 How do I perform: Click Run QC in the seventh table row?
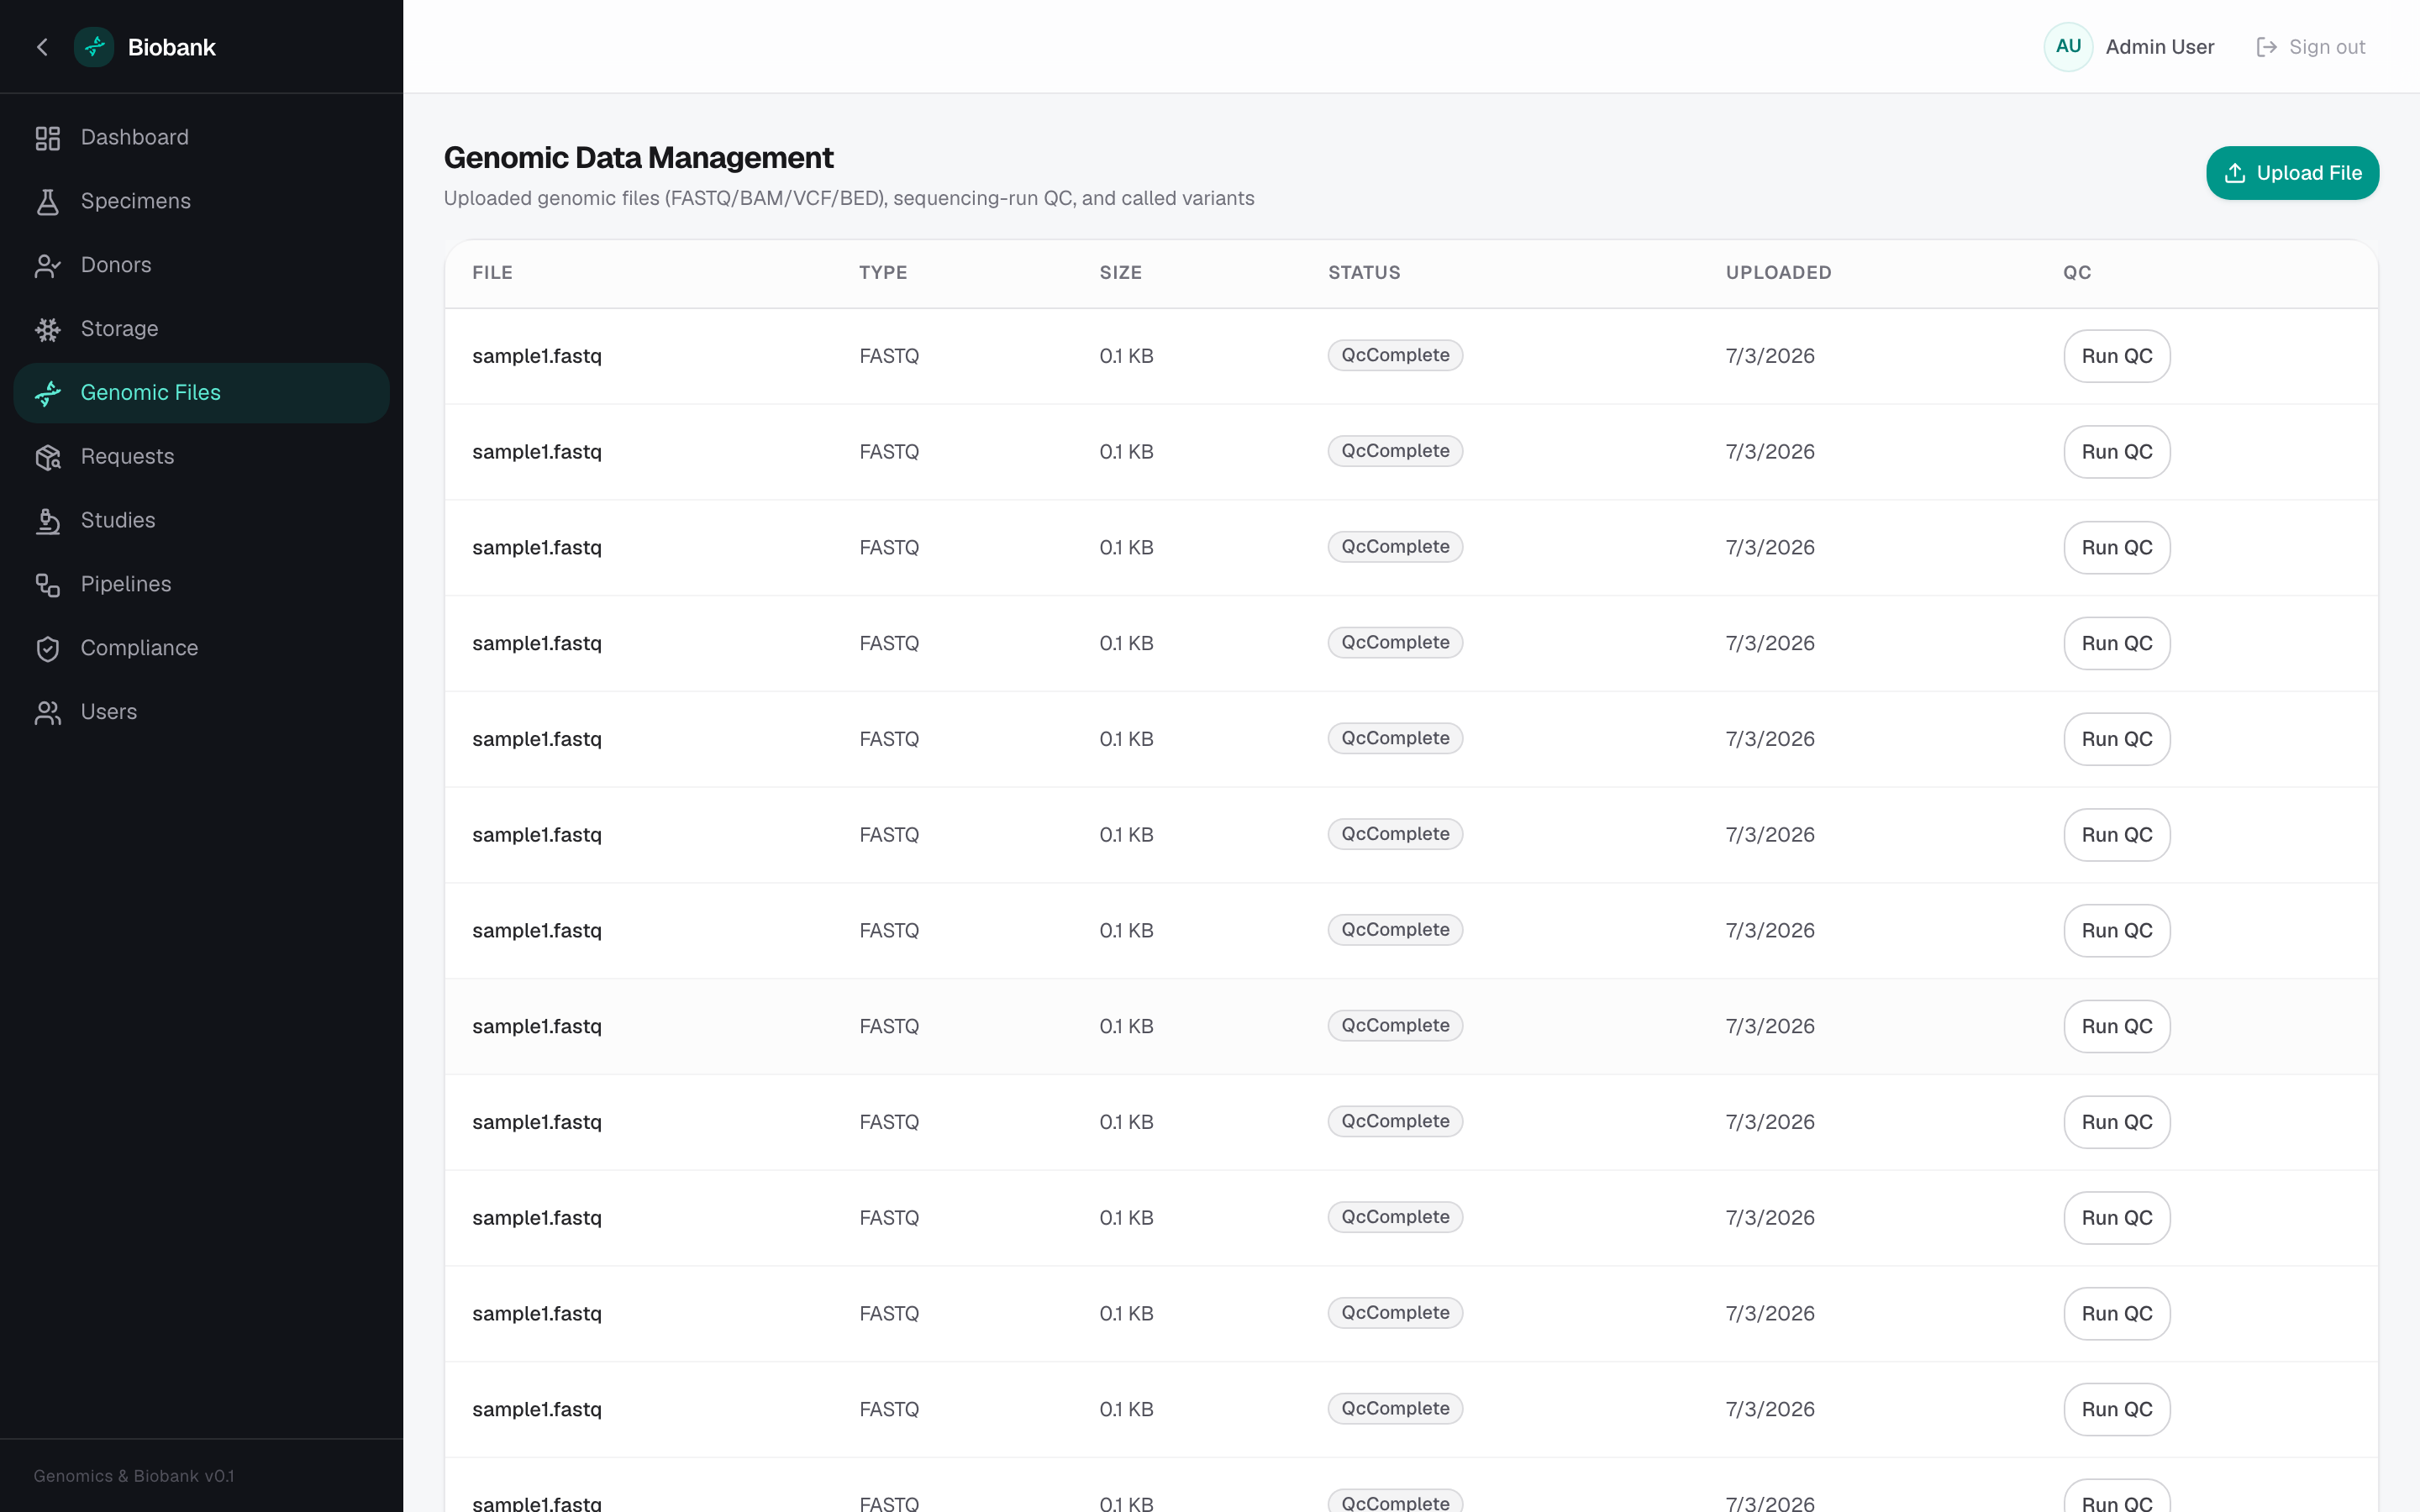tap(2116, 931)
